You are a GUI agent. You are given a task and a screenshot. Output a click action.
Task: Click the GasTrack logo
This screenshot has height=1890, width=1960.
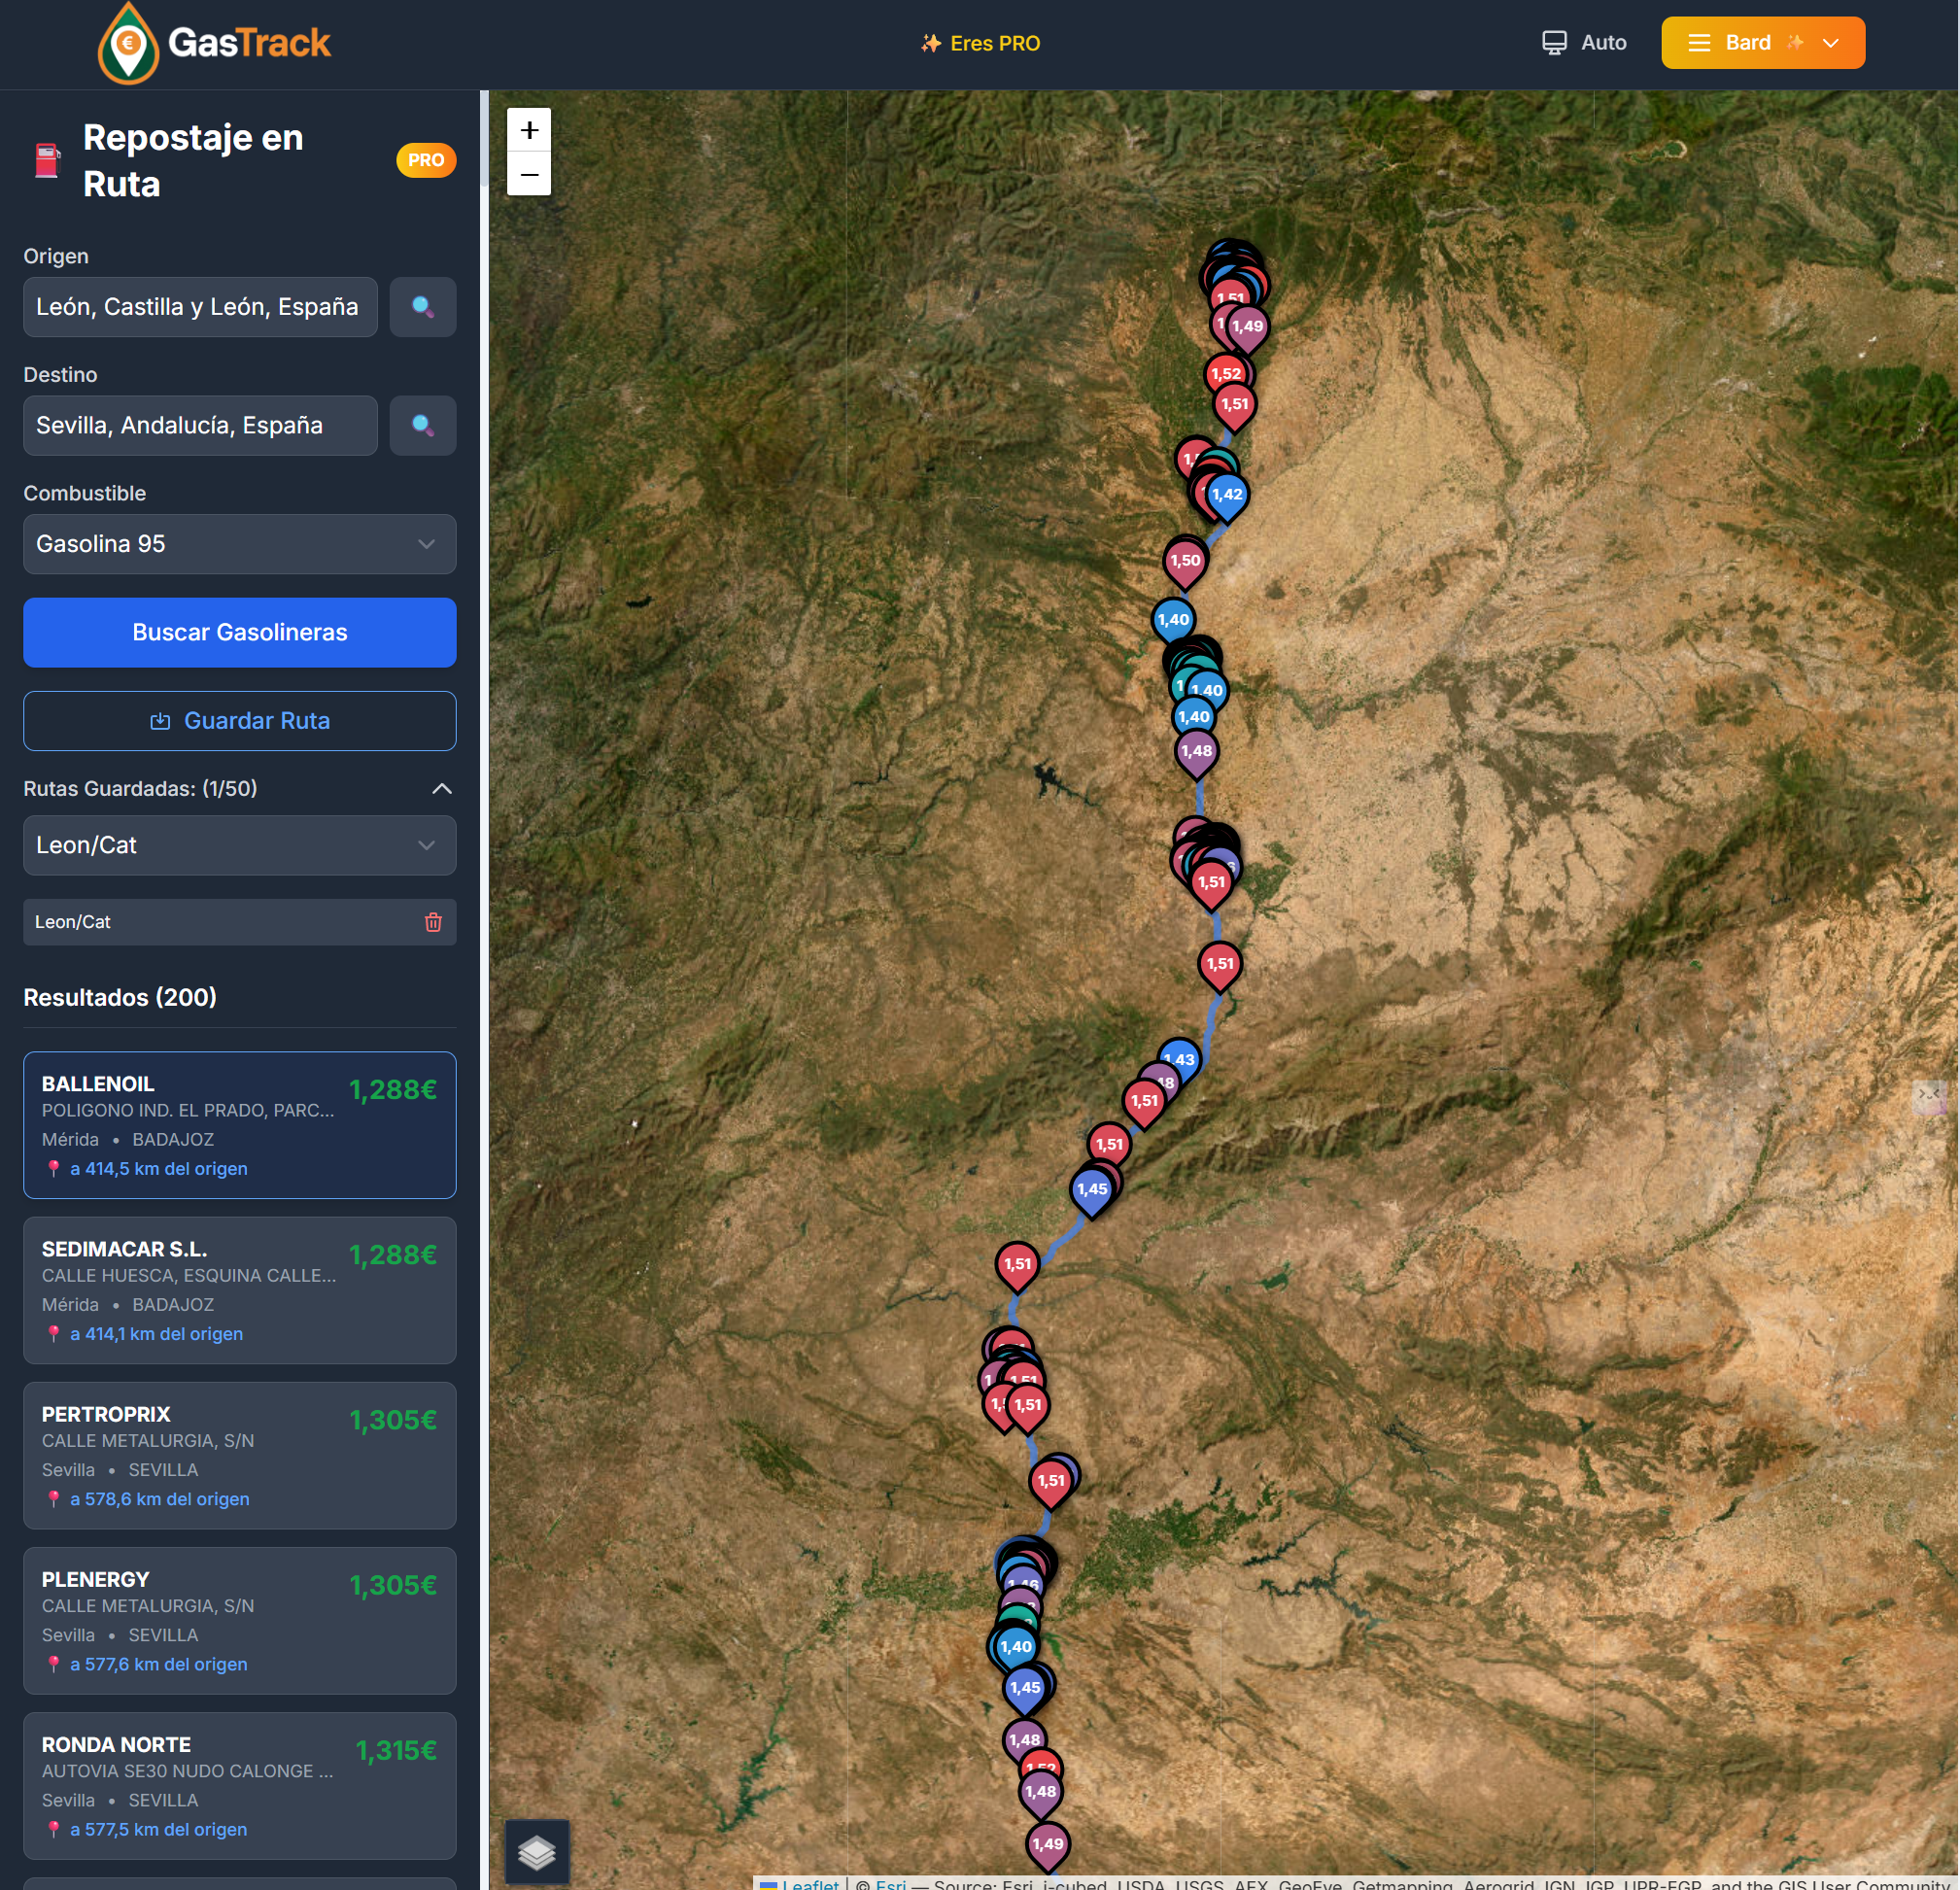point(214,43)
